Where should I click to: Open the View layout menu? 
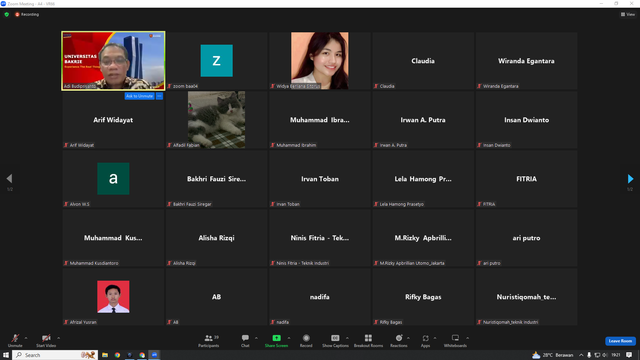click(x=628, y=14)
